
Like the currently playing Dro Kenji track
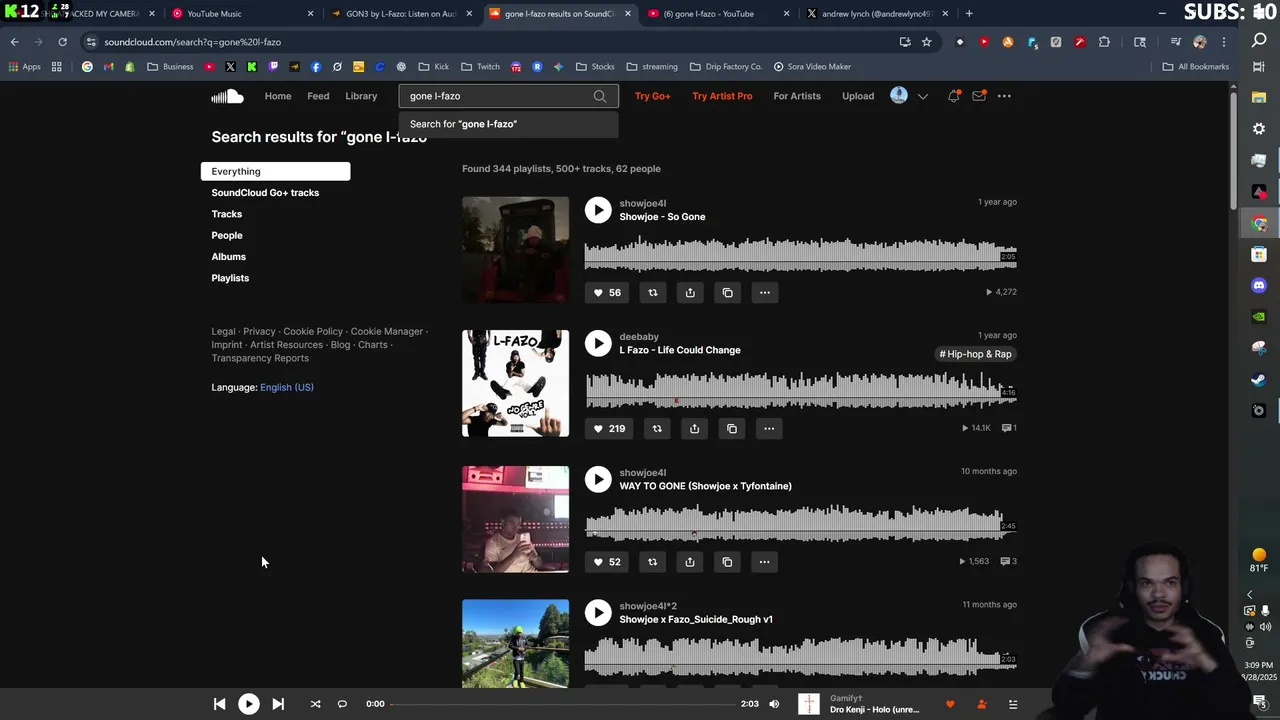pyautogui.click(x=950, y=704)
